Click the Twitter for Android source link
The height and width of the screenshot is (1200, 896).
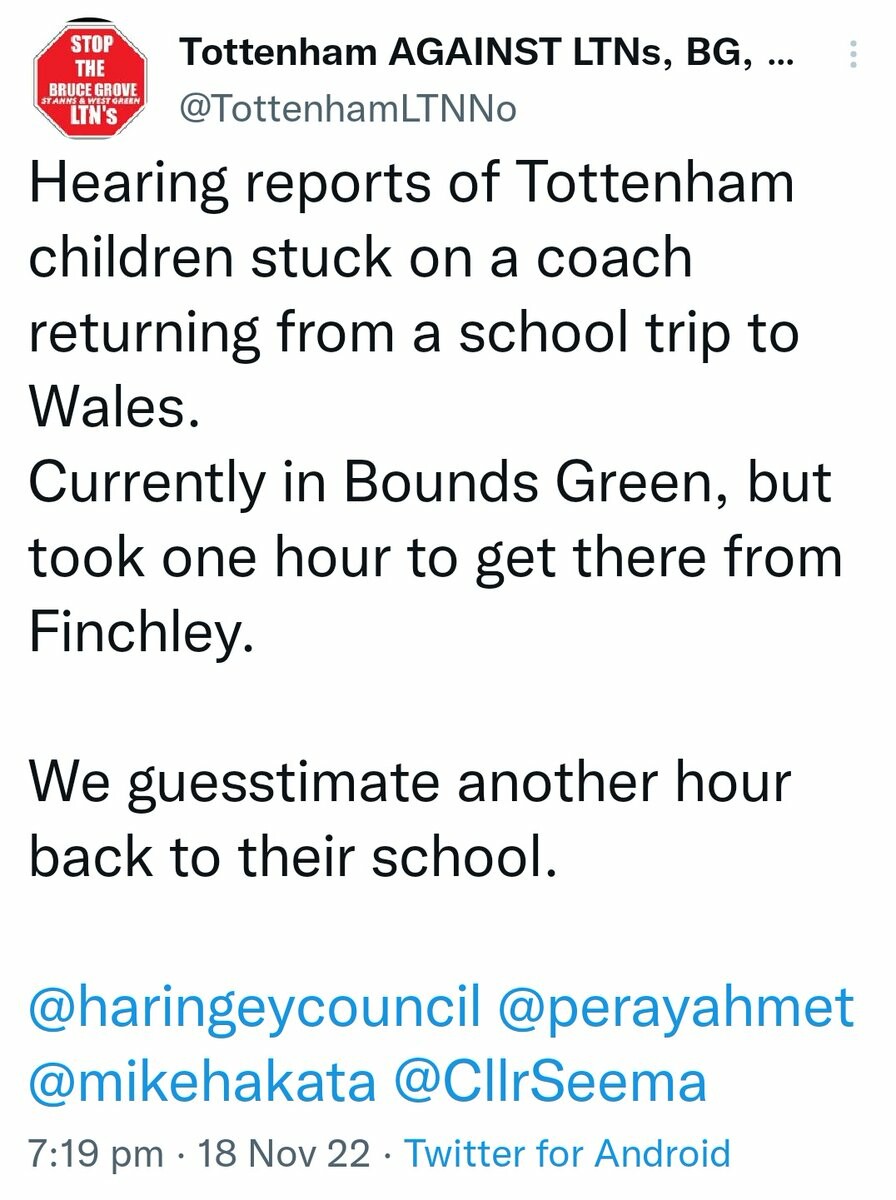click(568, 1154)
